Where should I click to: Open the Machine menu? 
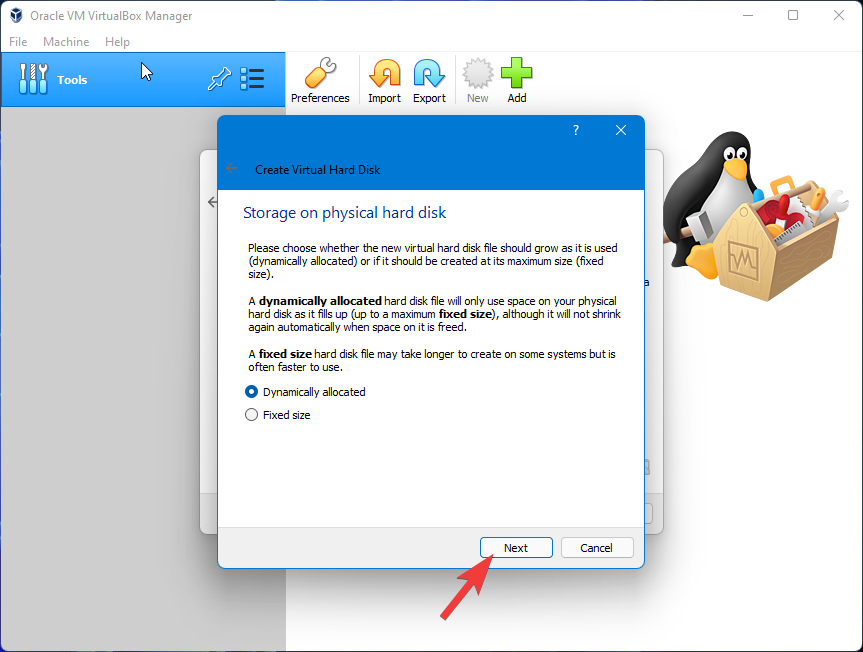(66, 41)
